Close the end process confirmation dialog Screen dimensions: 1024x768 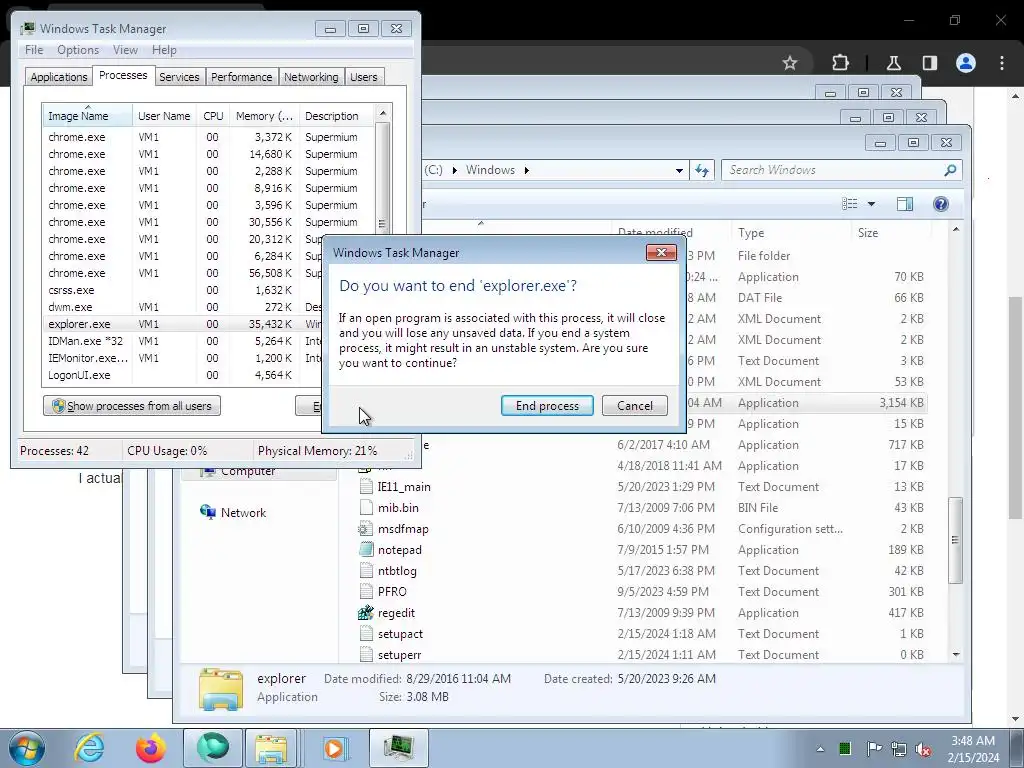[661, 253]
